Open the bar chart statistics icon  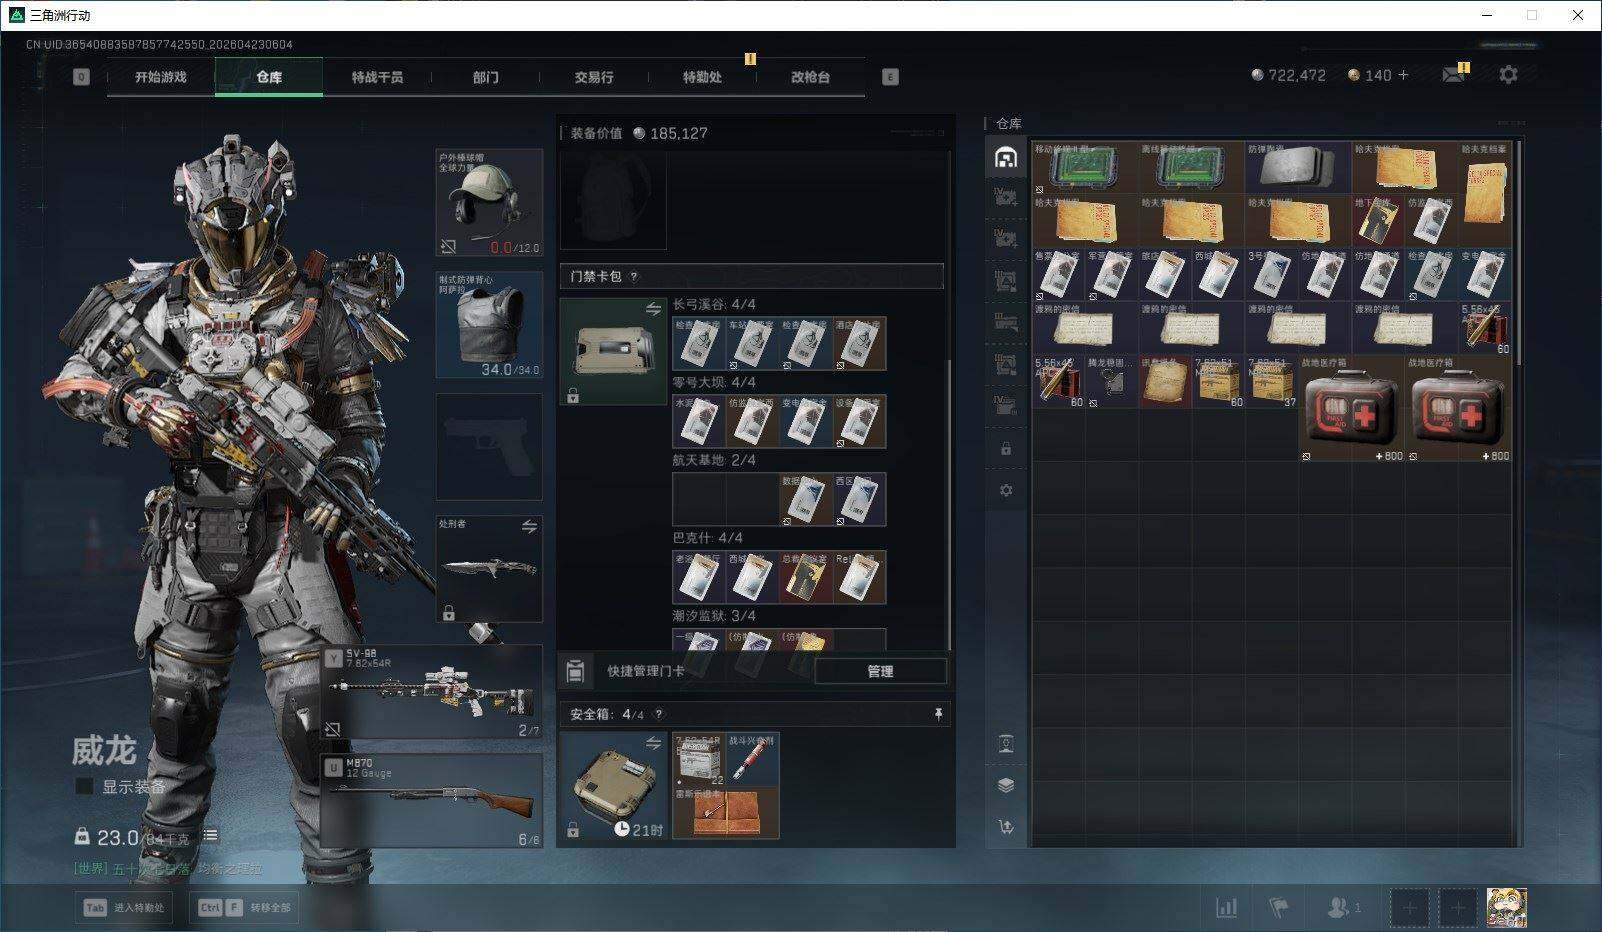(1226, 907)
